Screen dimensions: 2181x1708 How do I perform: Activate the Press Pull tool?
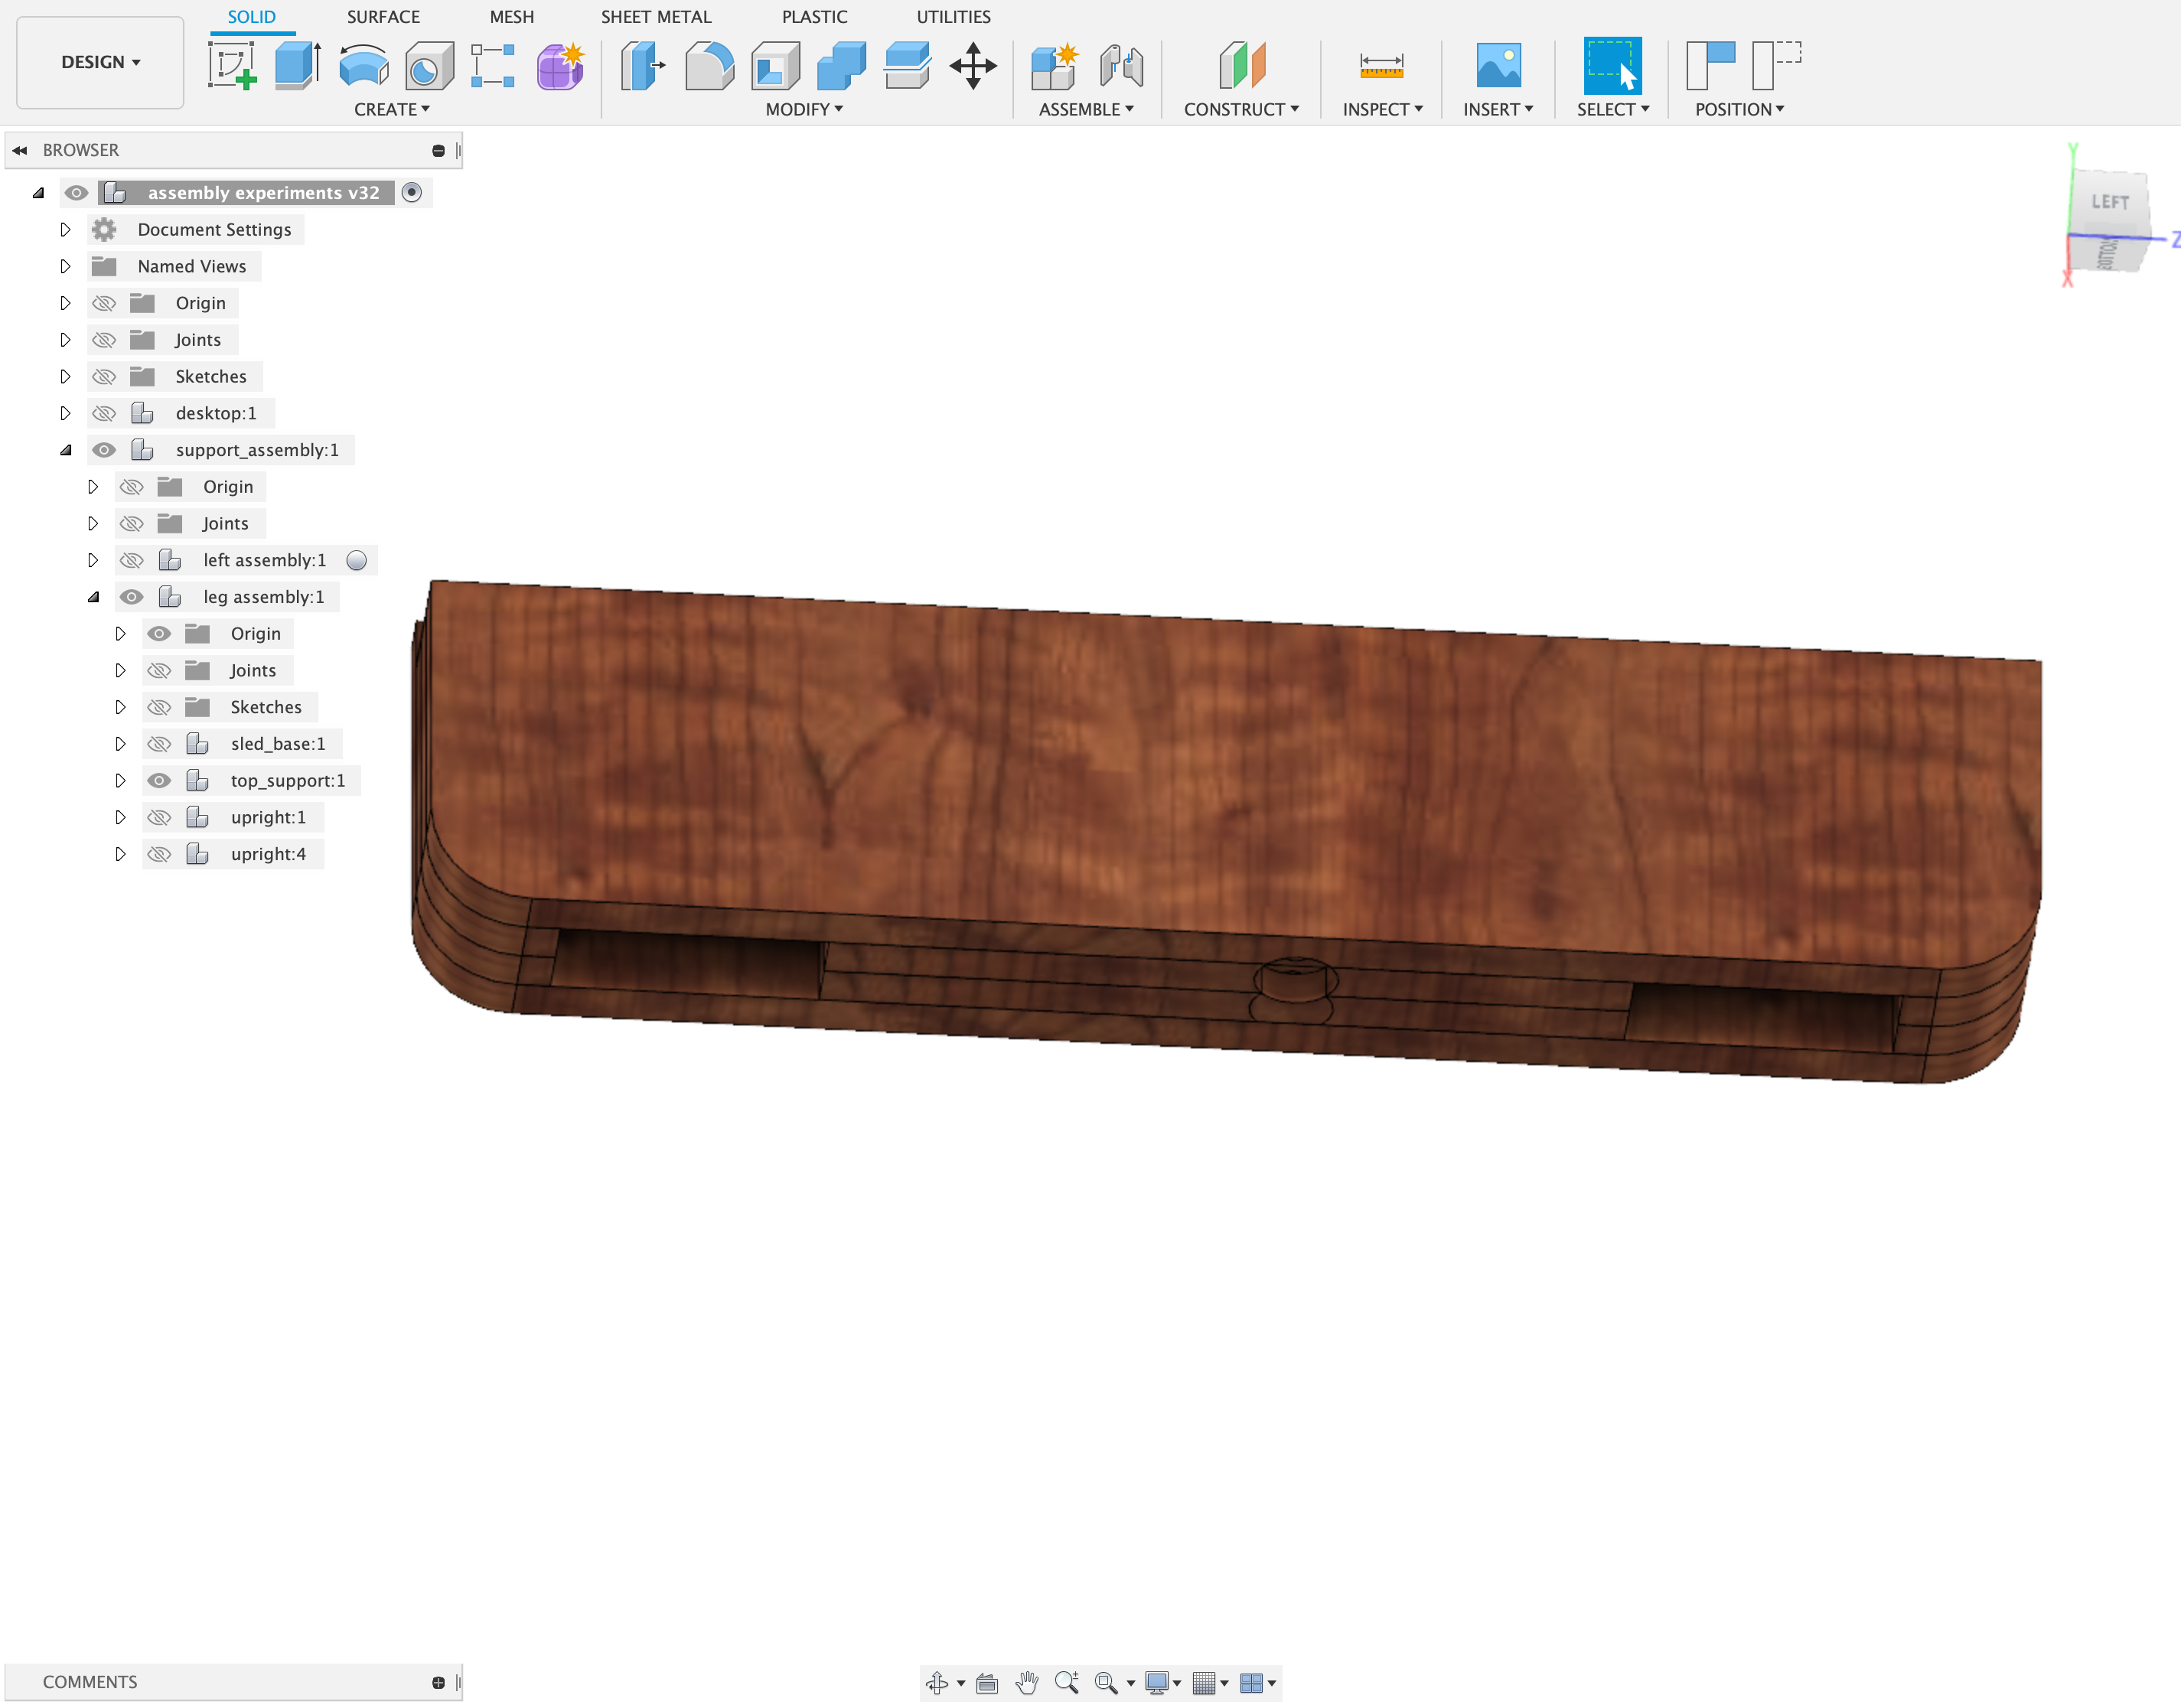[x=641, y=67]
